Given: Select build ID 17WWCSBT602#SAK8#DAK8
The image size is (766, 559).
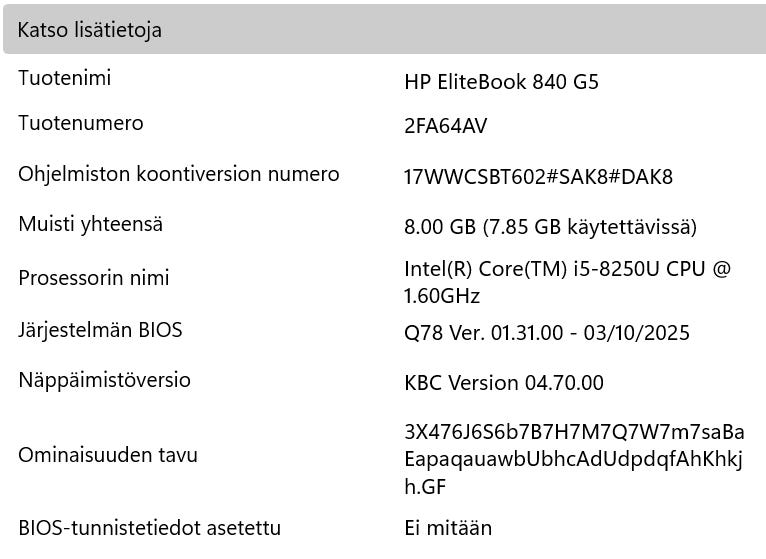Looking at the screenshot, I should (538, 177).
